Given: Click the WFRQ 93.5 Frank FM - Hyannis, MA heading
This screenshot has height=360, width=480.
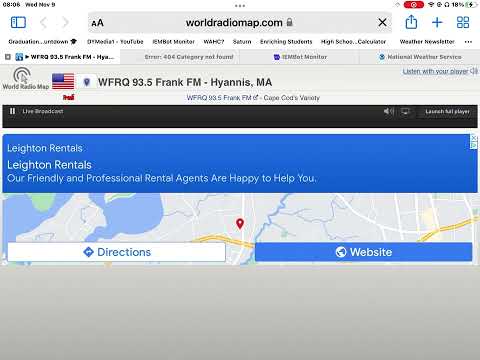Looking at the screenshot, I should (185, 82).
